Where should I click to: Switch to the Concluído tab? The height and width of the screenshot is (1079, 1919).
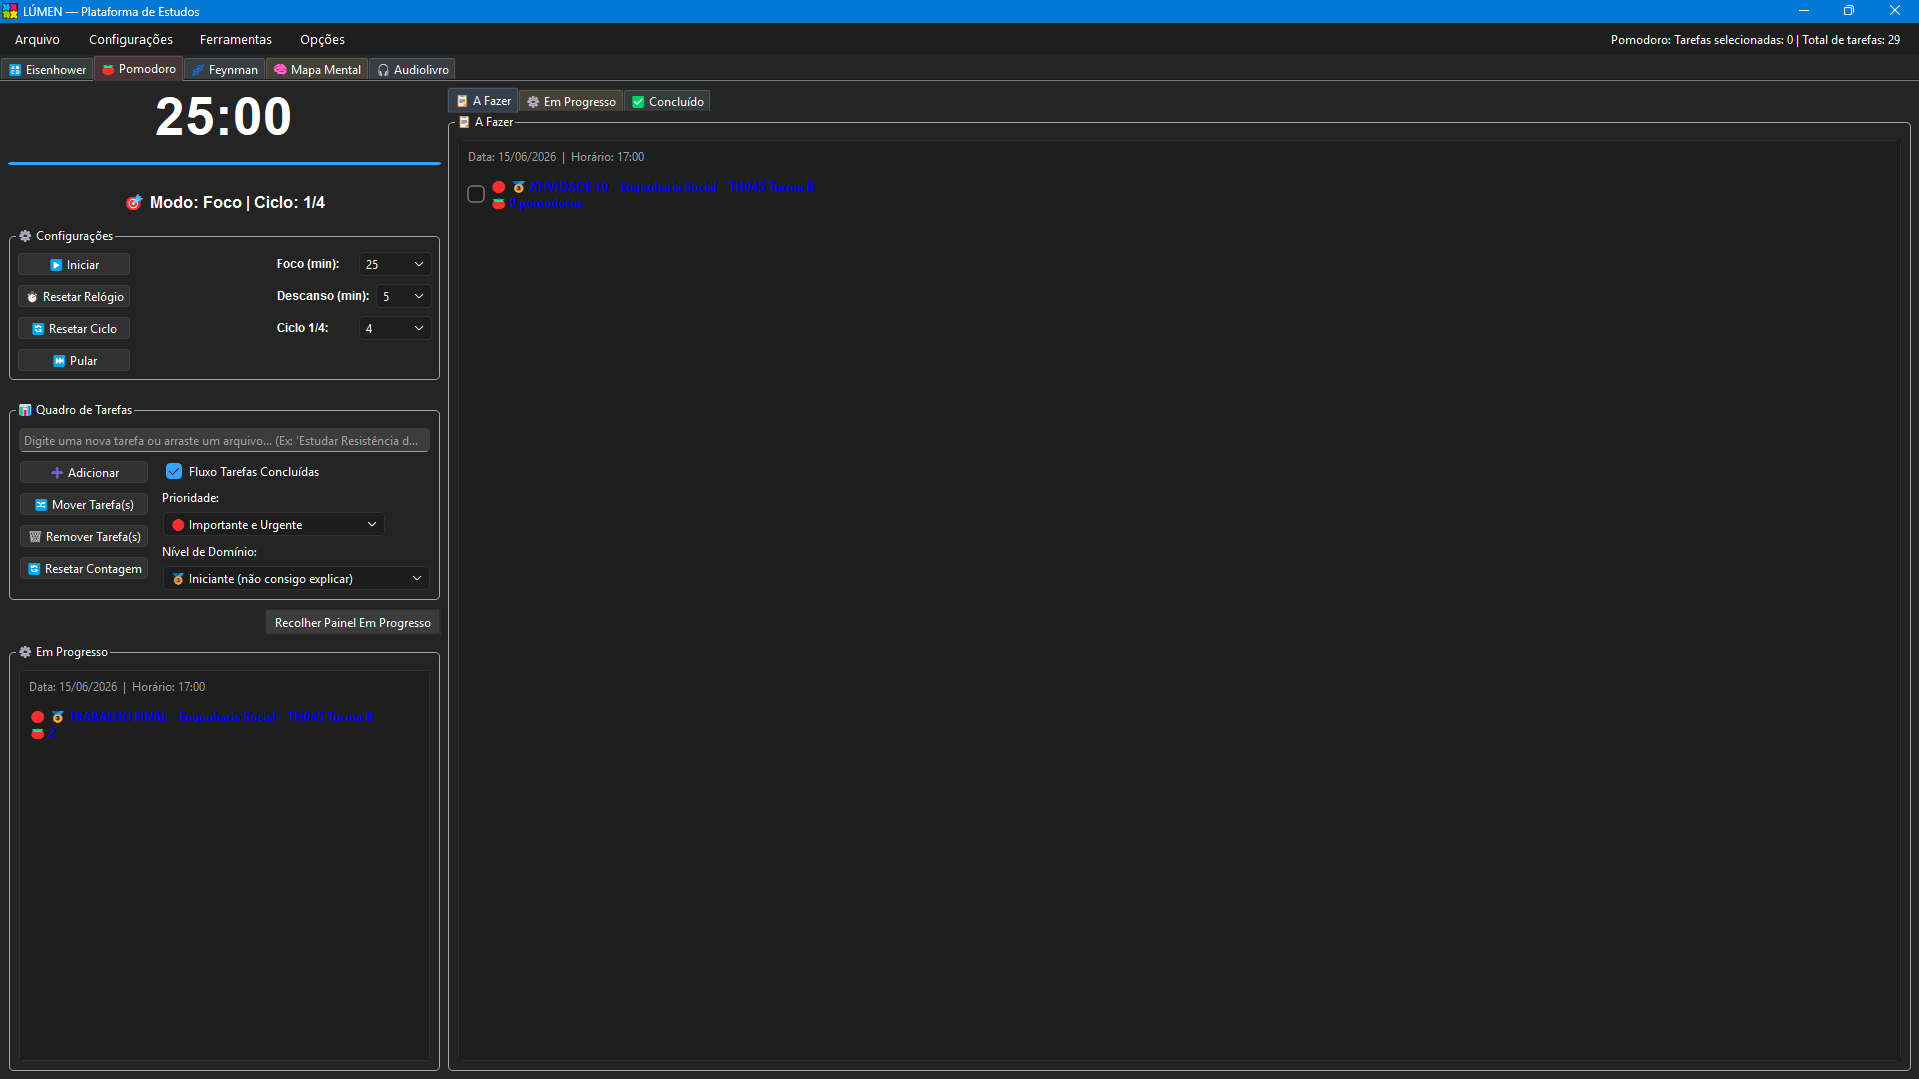(x=668, y=102)
